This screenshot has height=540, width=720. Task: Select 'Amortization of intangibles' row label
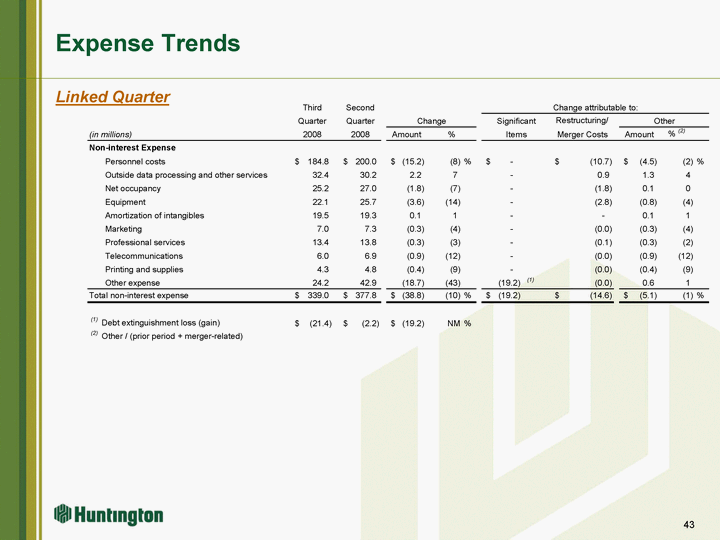click(x=154, y=215)
